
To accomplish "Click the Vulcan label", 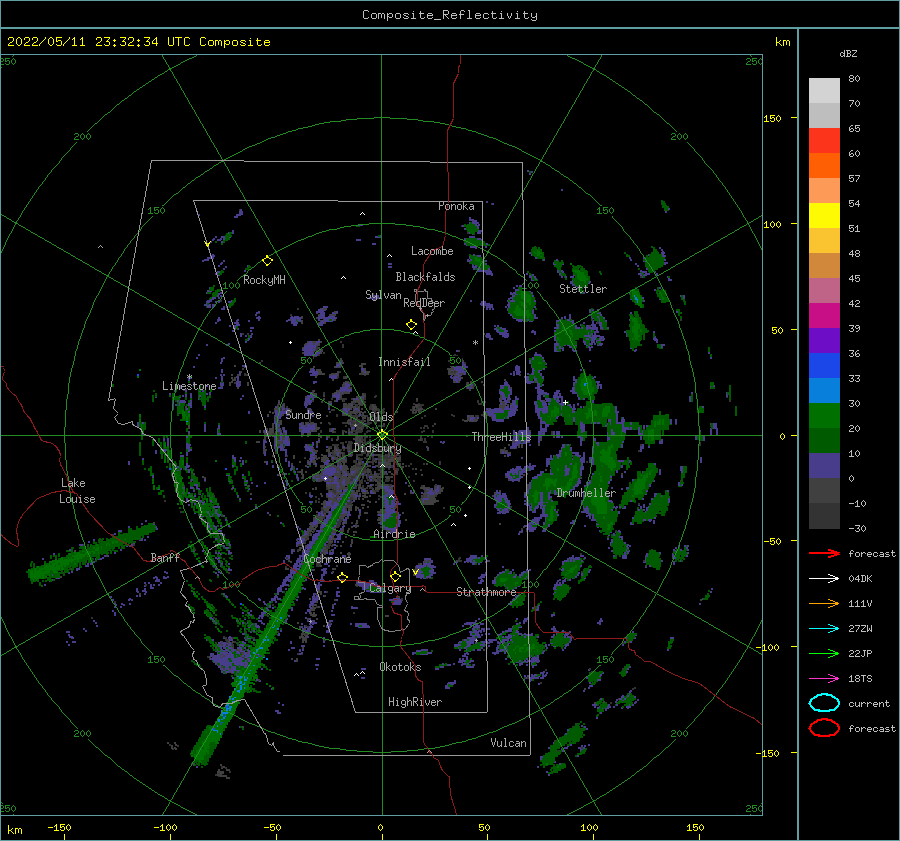I will coord(508,743).
